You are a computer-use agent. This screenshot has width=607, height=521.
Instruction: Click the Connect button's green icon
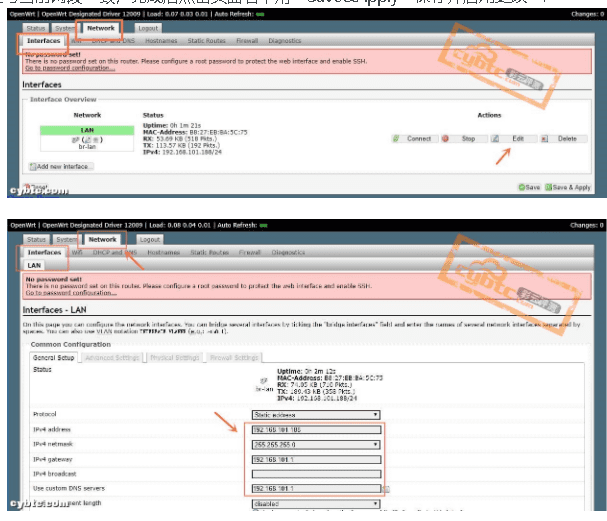click(396, 139)
